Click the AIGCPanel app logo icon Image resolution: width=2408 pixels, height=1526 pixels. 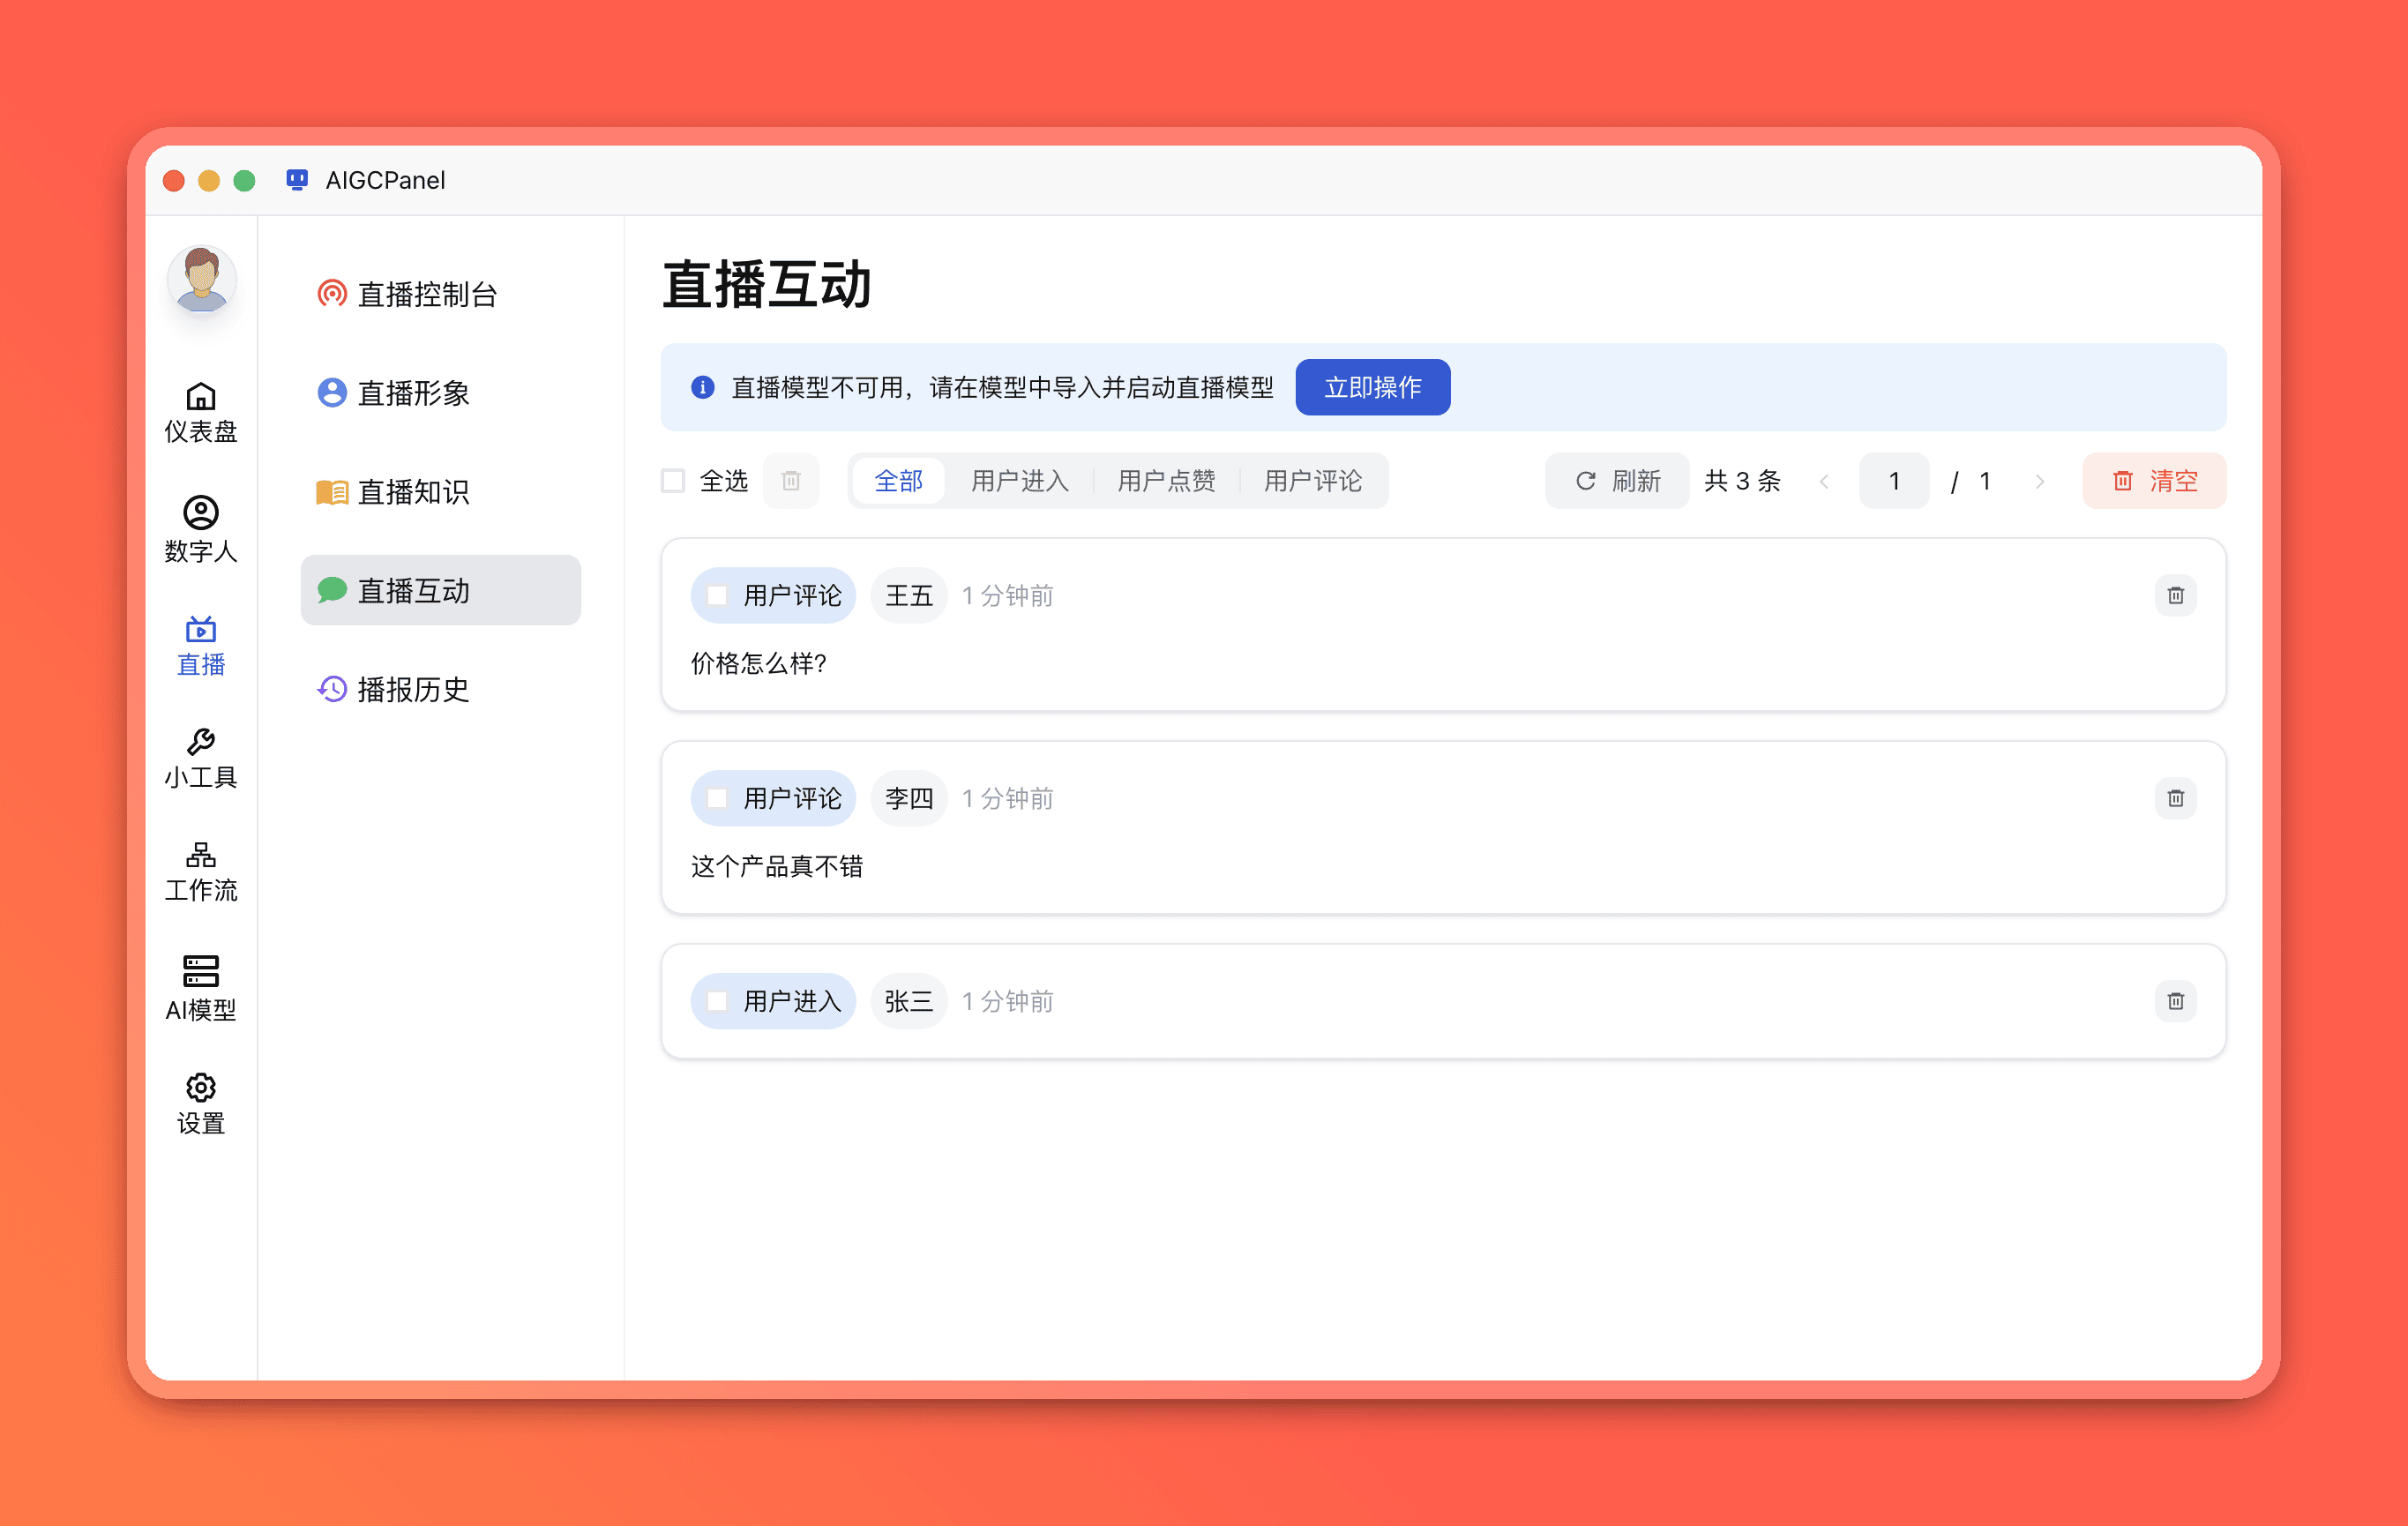[297, 180]
